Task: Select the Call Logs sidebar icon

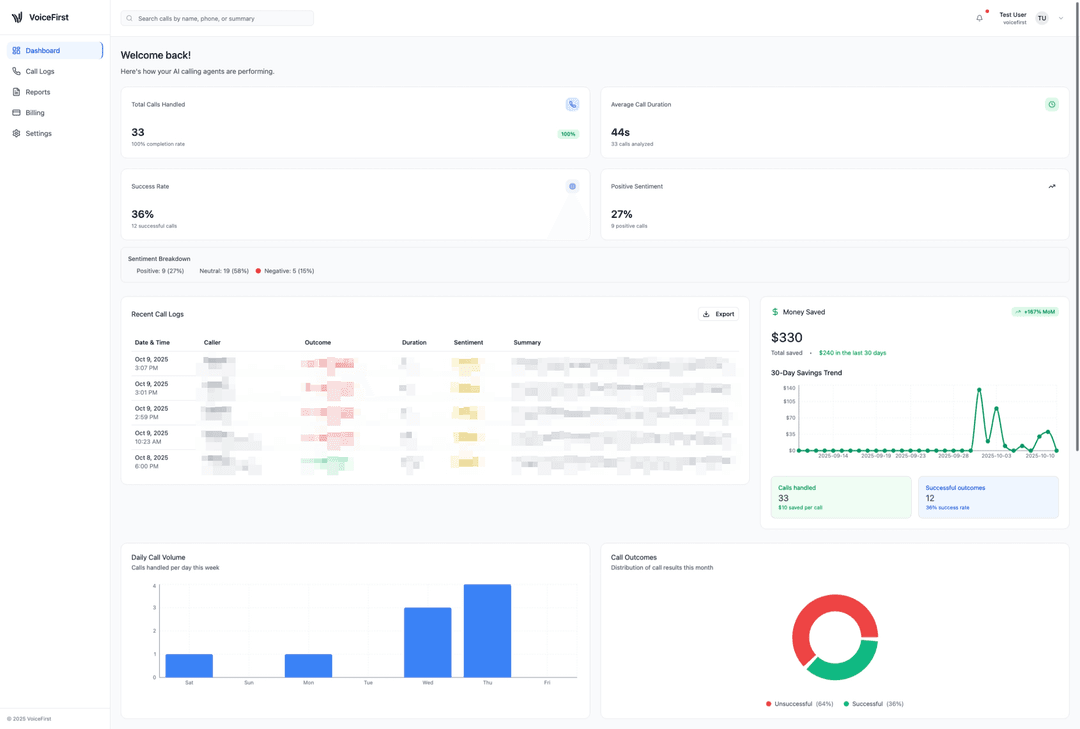Action: tap(16, 71)
